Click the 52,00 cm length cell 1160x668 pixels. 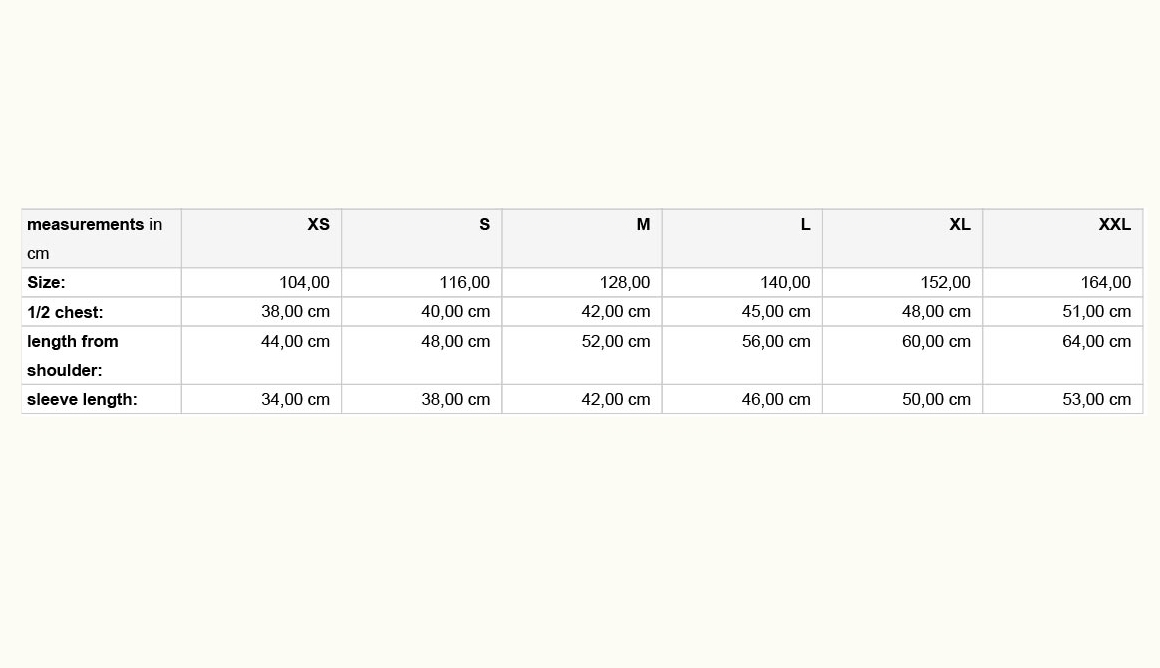tap(582, 355)
